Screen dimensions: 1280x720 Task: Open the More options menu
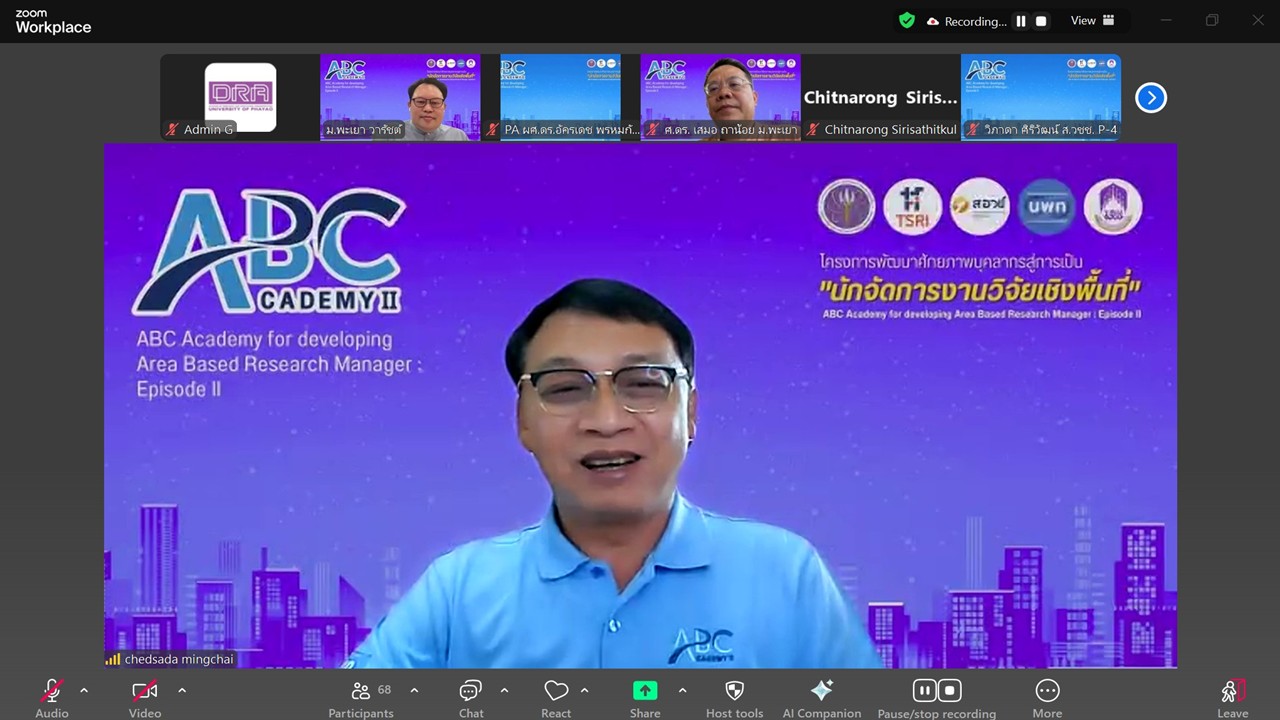1047,691
